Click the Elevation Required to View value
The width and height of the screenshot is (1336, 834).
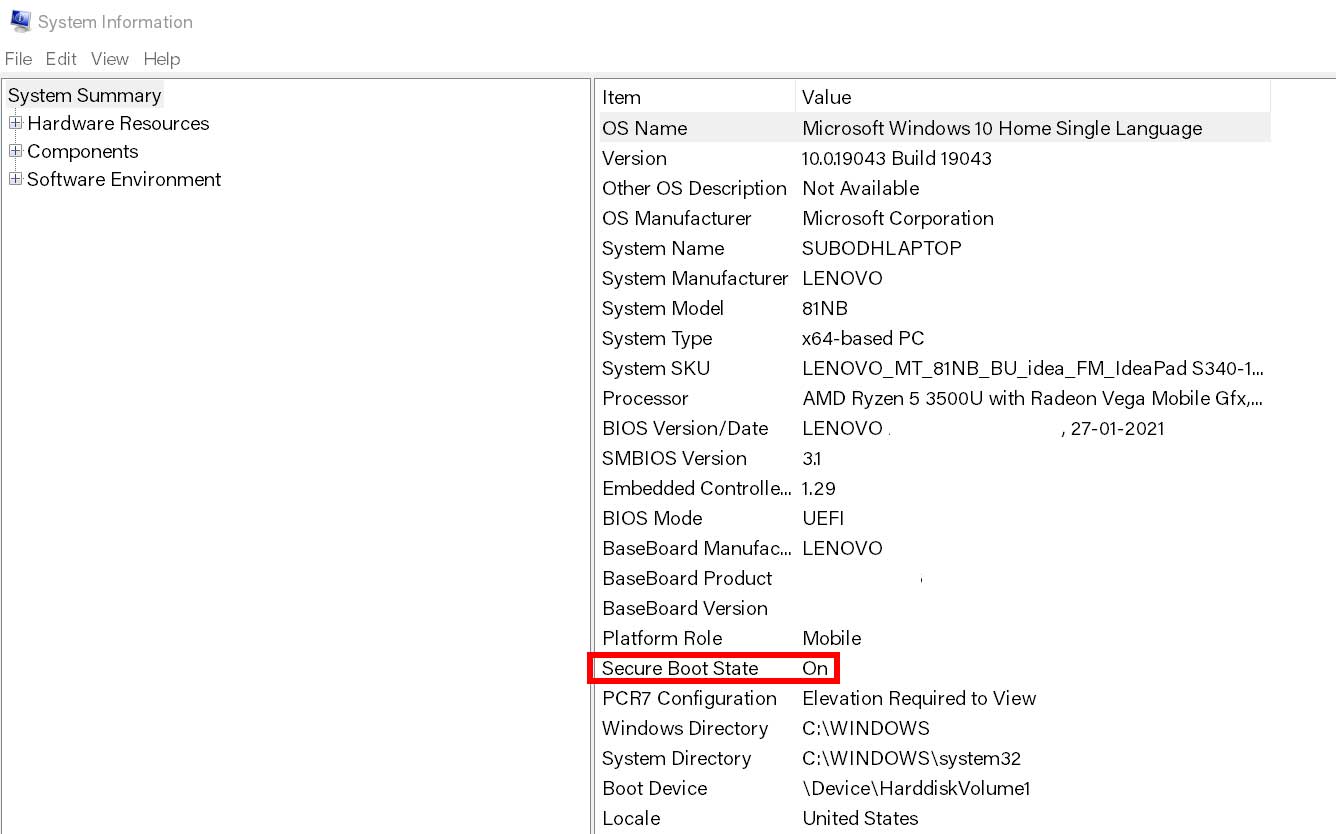point(919,698)
